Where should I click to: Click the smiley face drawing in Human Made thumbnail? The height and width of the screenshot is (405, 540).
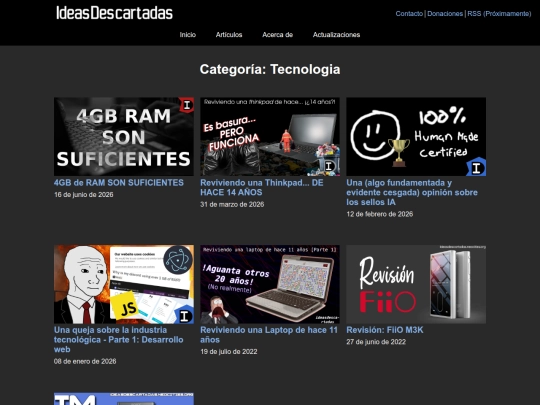(375, 135)
